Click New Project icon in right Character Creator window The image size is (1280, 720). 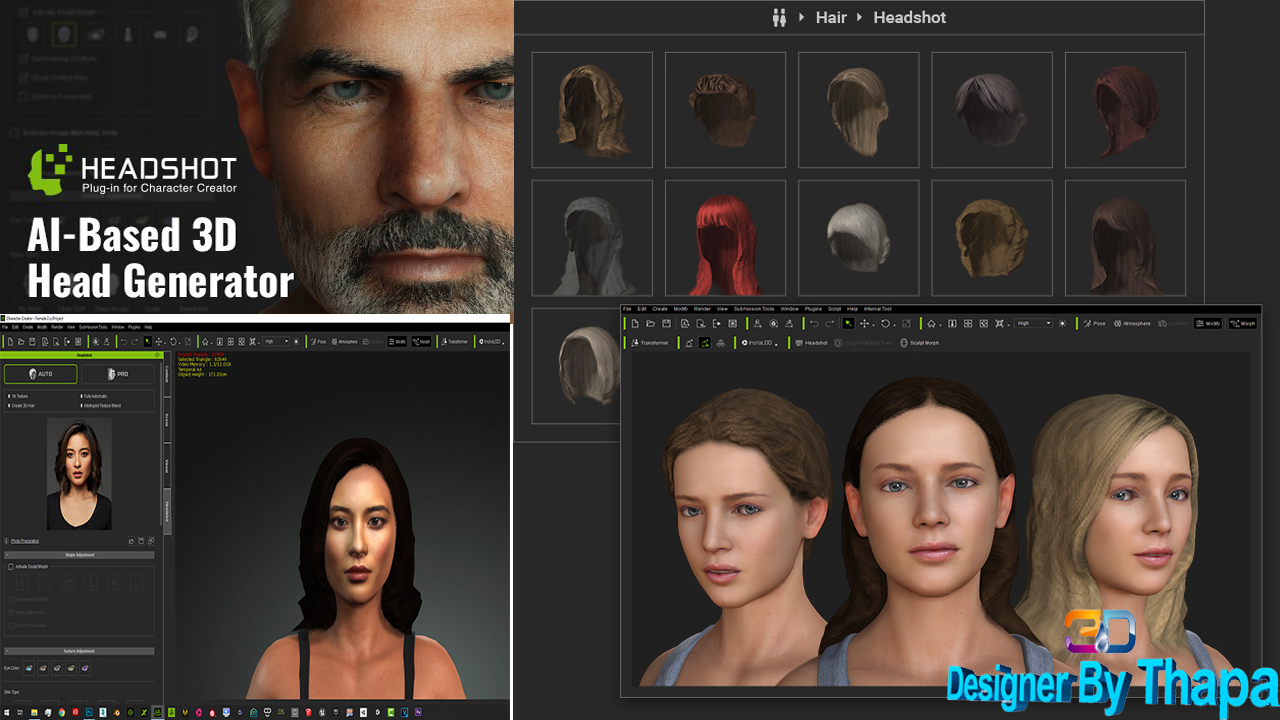635,323
